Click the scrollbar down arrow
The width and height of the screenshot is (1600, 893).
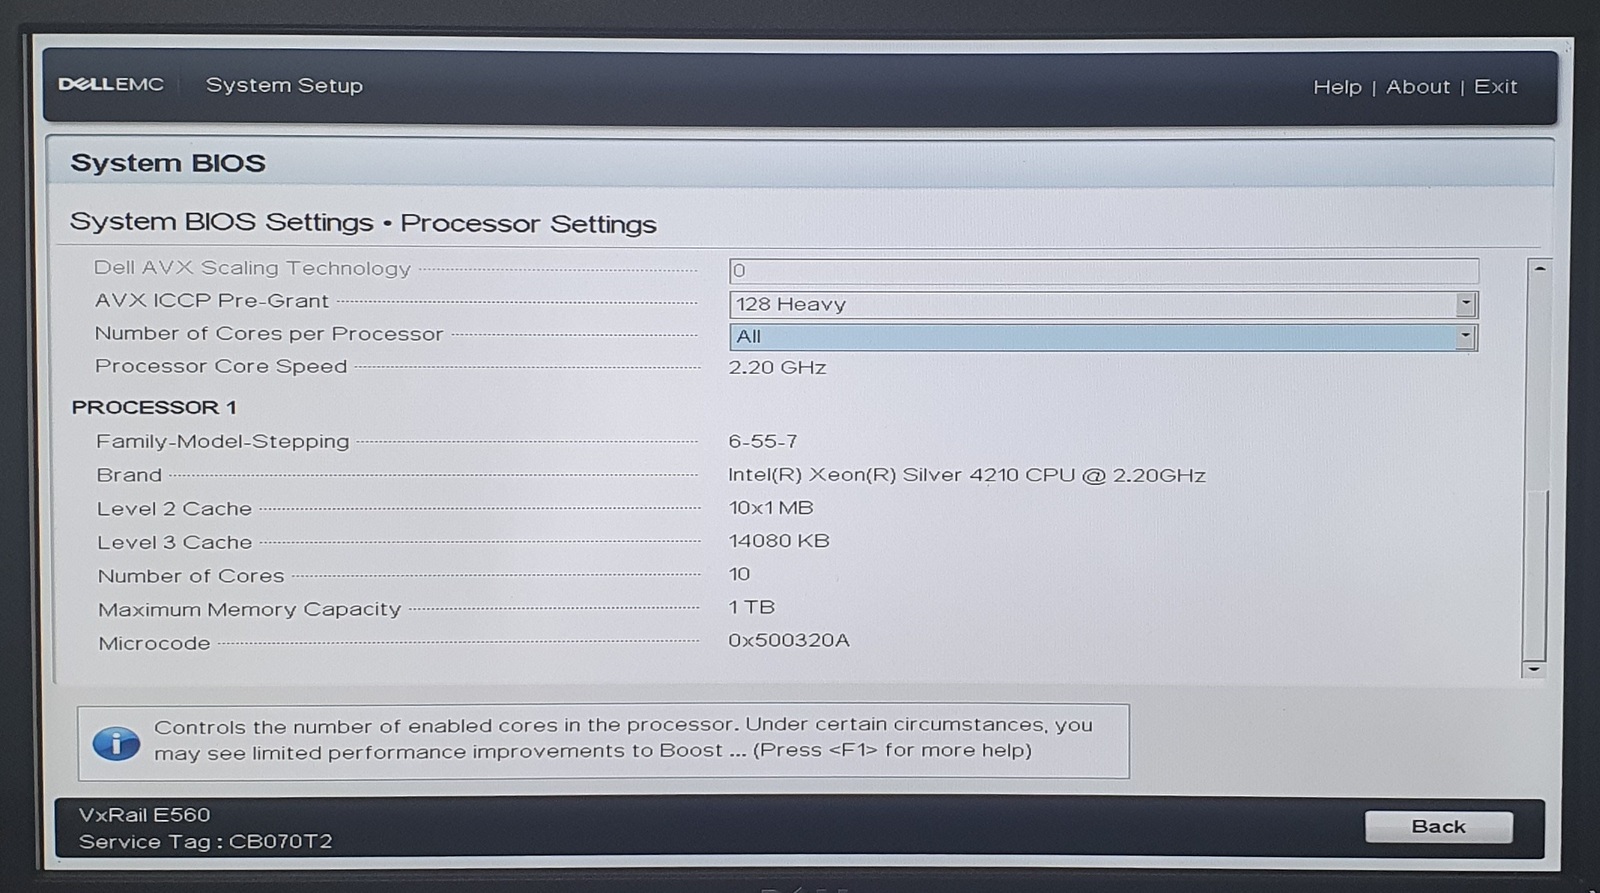[x=1534, y=668]
